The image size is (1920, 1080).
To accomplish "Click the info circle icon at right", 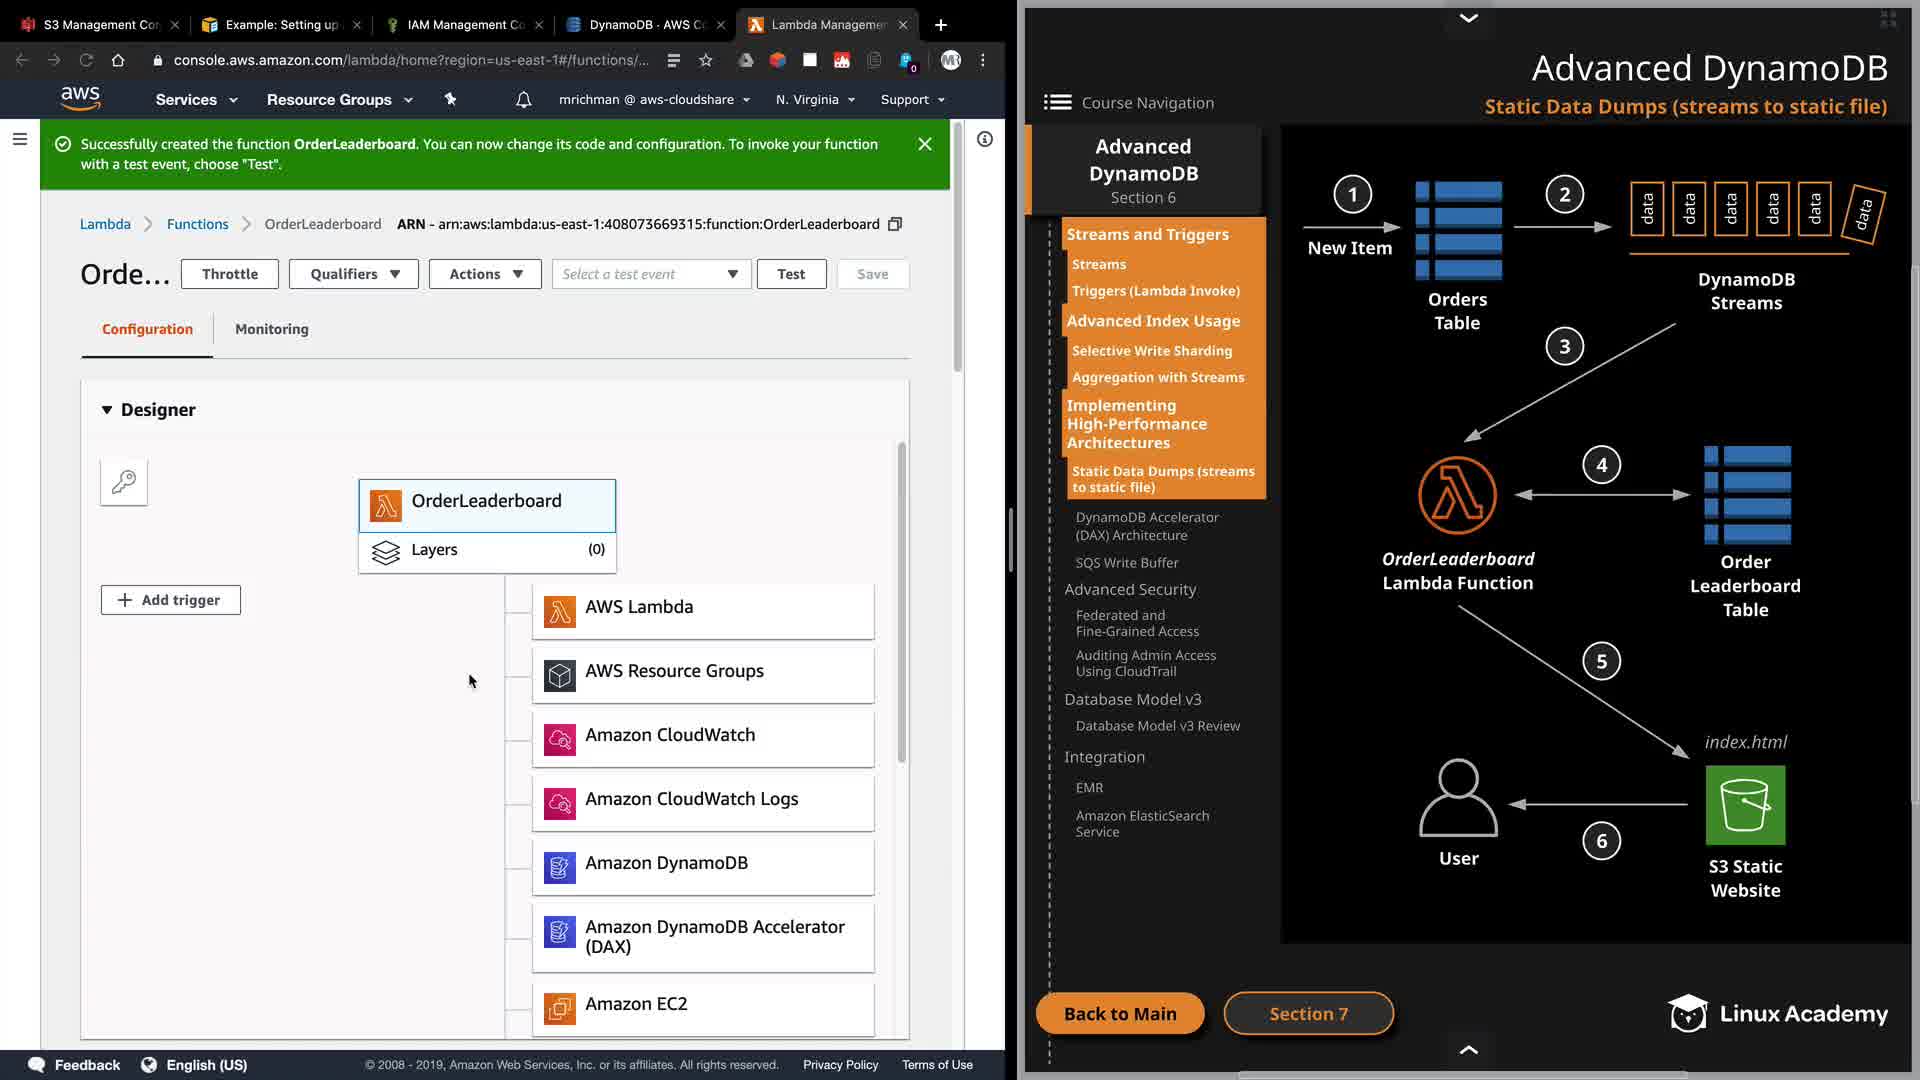I will point(985,140).
